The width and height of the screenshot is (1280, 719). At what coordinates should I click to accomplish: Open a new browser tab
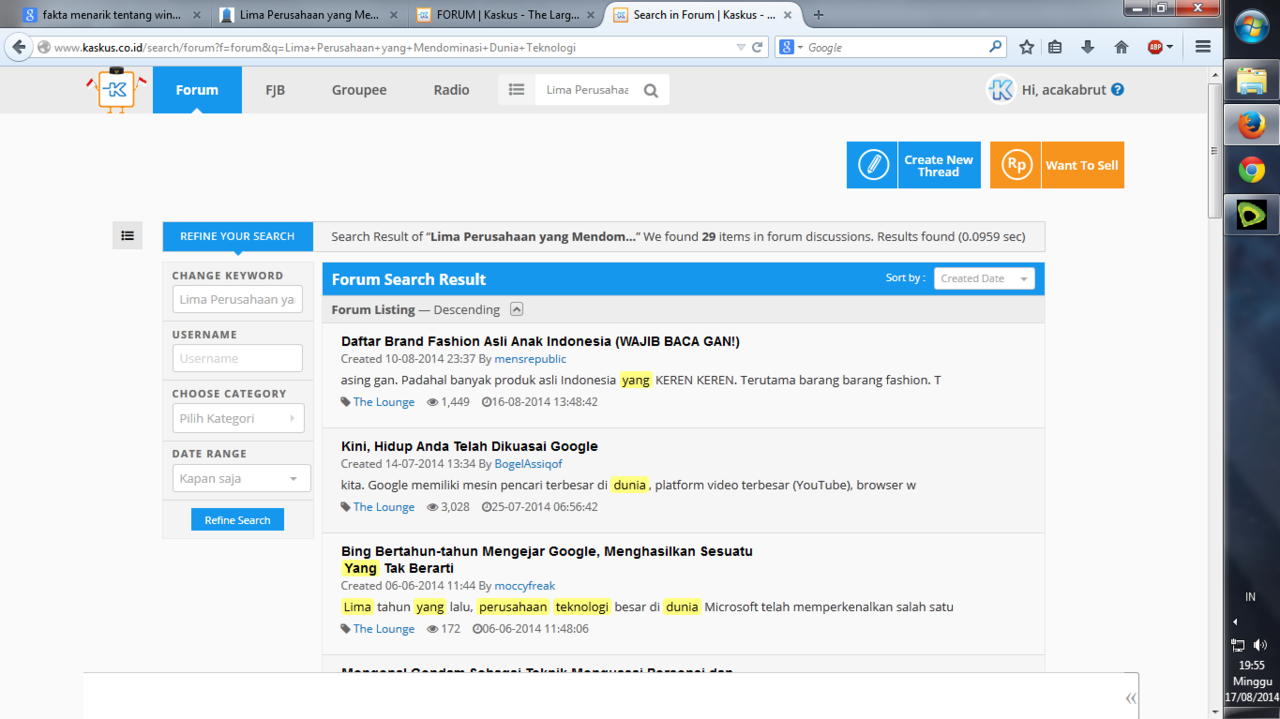819,15
